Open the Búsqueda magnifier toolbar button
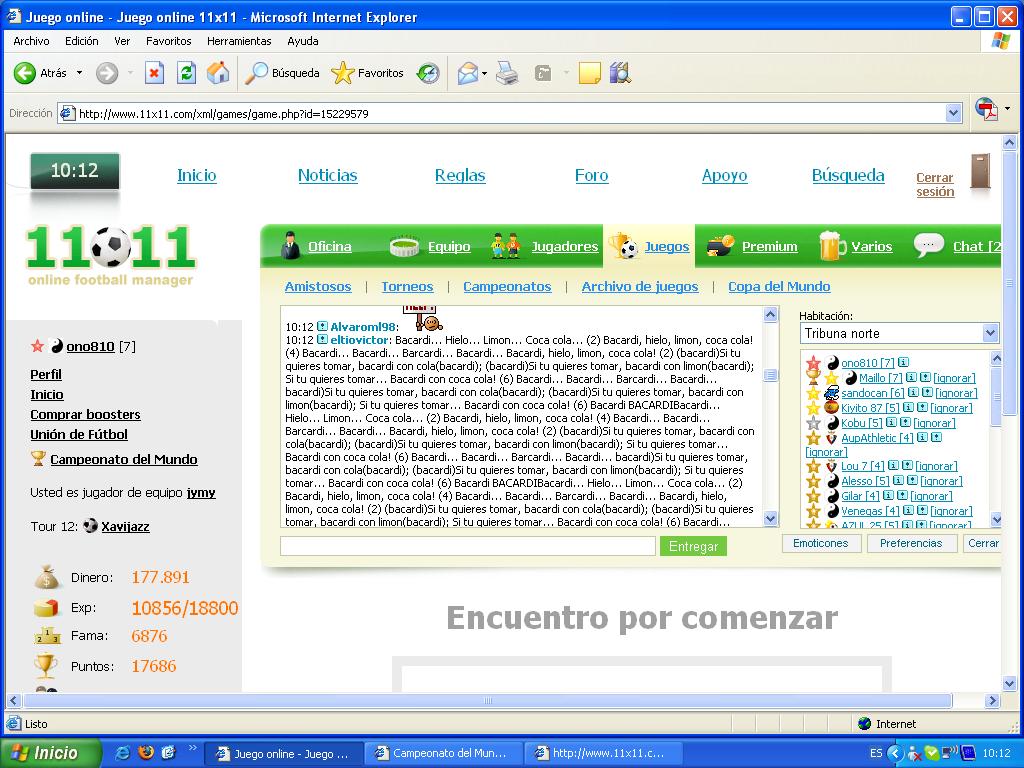The image size is (1024, 768). pos(282,73)
